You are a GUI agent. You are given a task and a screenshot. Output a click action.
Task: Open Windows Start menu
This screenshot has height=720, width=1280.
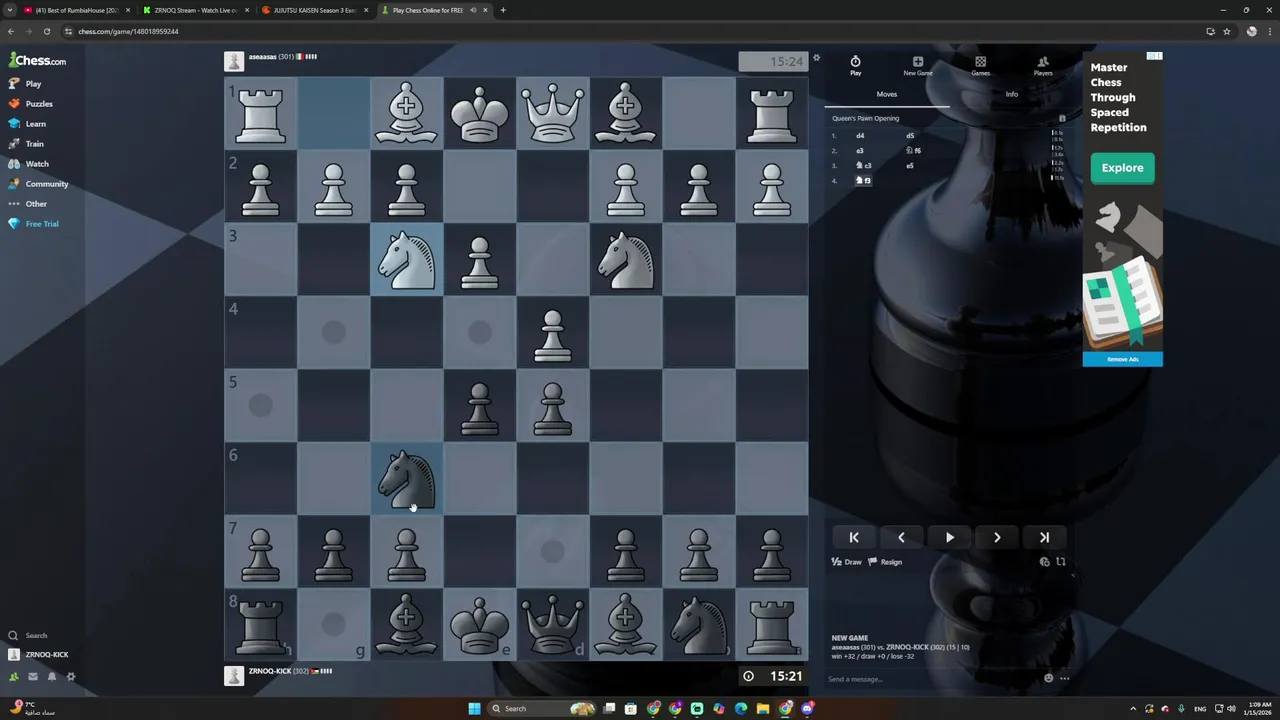474,708
